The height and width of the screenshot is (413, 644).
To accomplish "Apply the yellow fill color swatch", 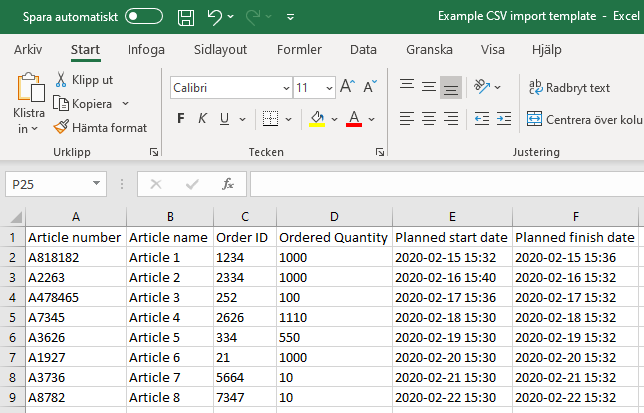I will point(318,119).
